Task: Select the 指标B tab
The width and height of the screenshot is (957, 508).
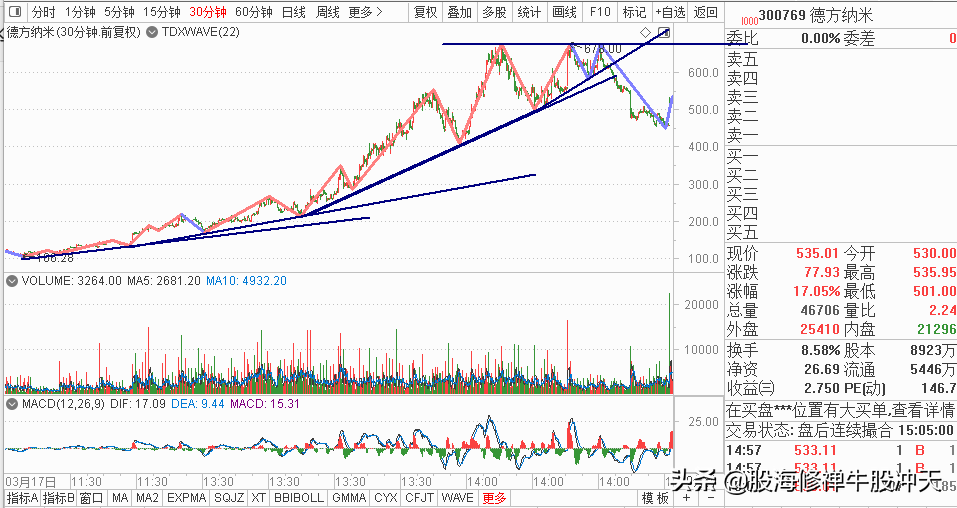Action: point(59,498)
